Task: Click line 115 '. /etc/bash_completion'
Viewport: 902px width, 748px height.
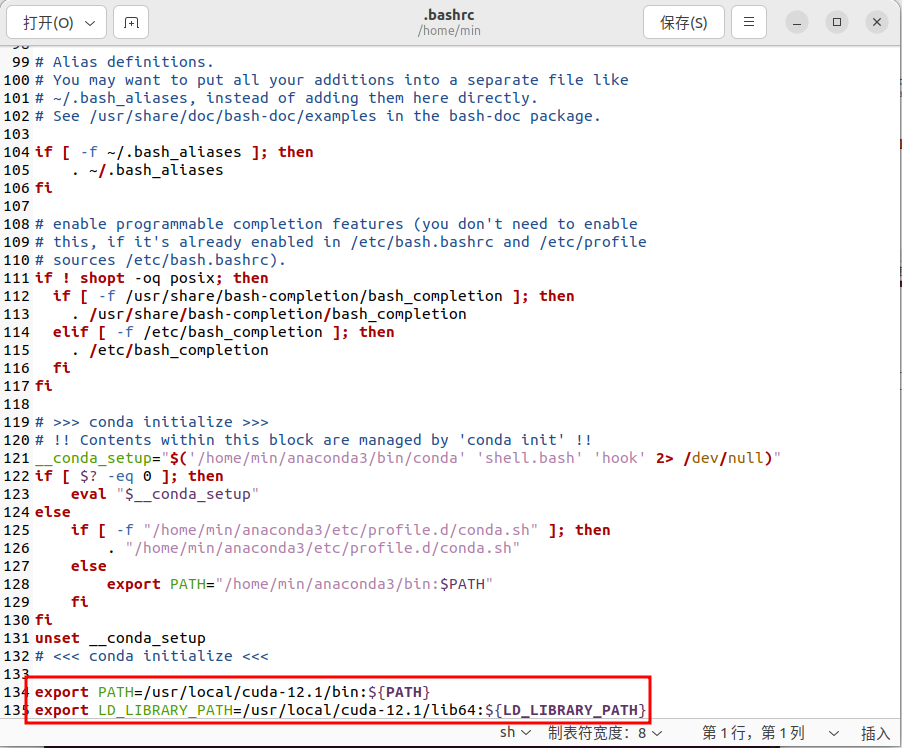Action: (x=170, y=350)
